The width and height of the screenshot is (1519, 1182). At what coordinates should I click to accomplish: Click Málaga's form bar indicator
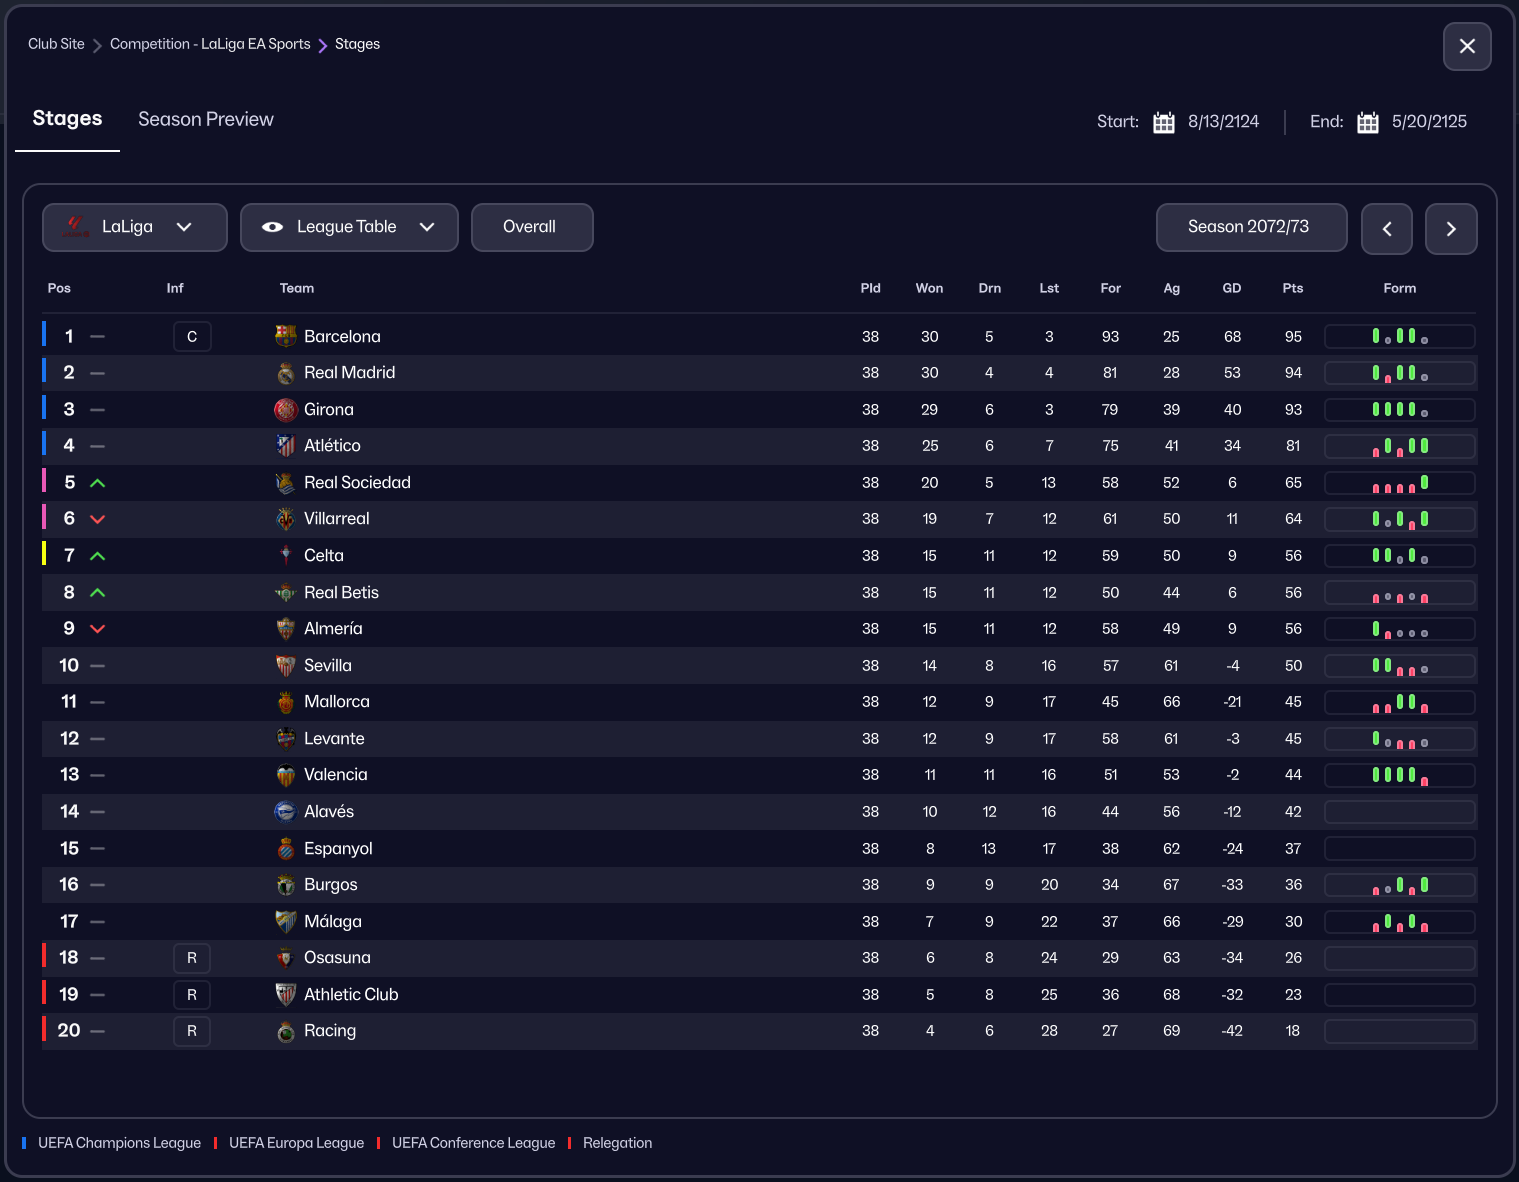tap(1400, 921)
